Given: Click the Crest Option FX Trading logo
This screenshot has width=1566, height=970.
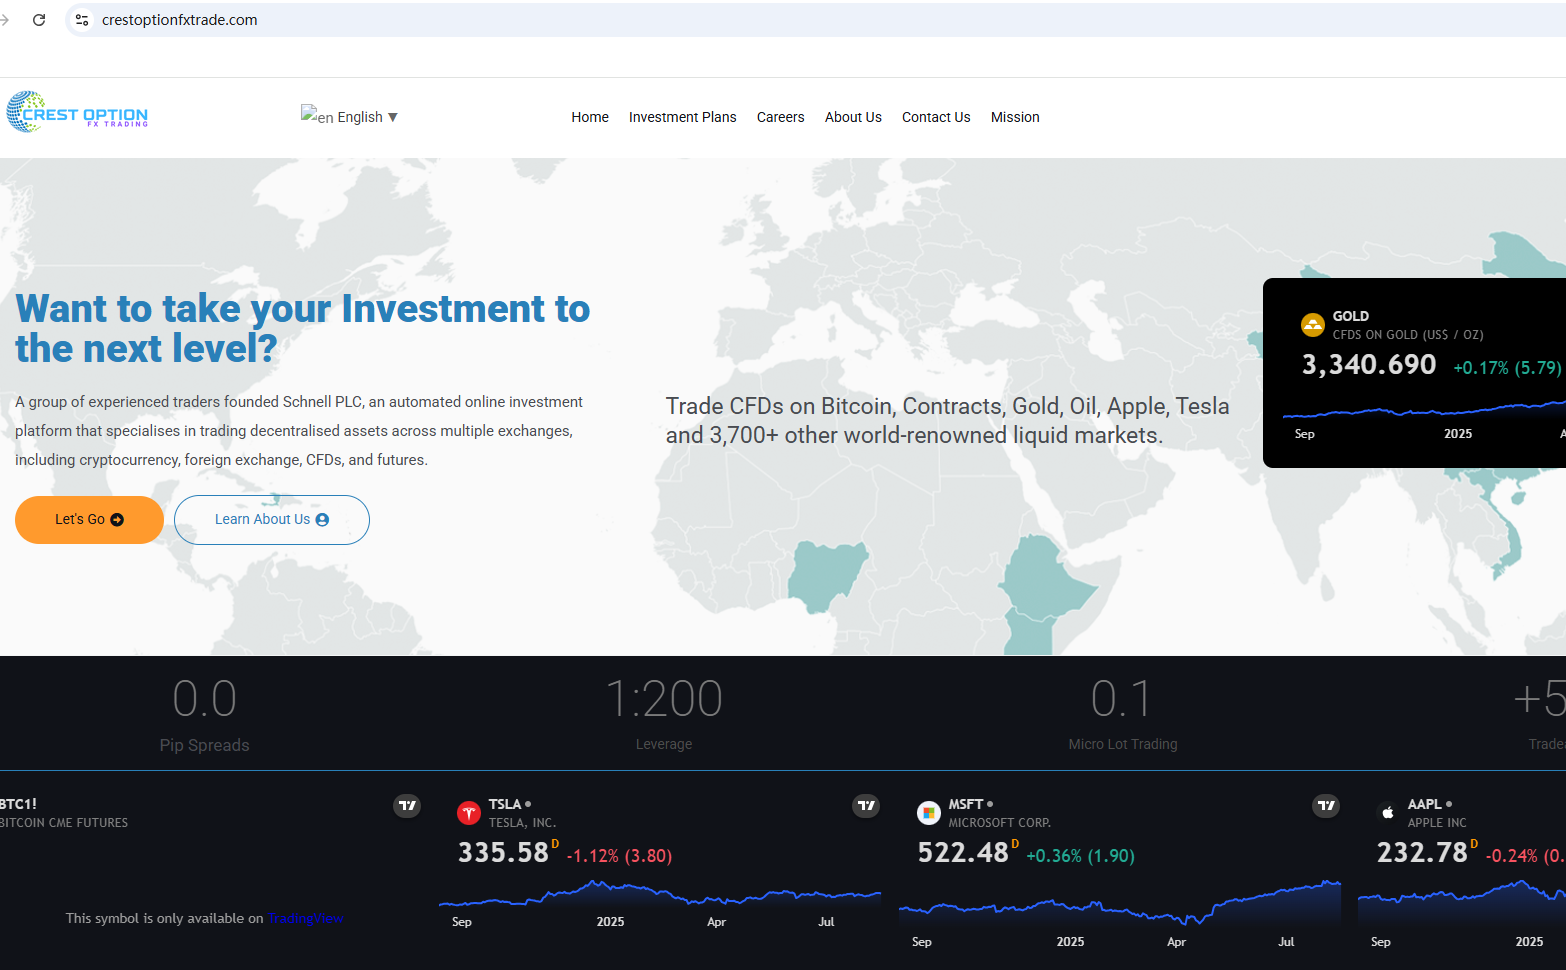Looking at the screenshot, I should pos(77,112).
